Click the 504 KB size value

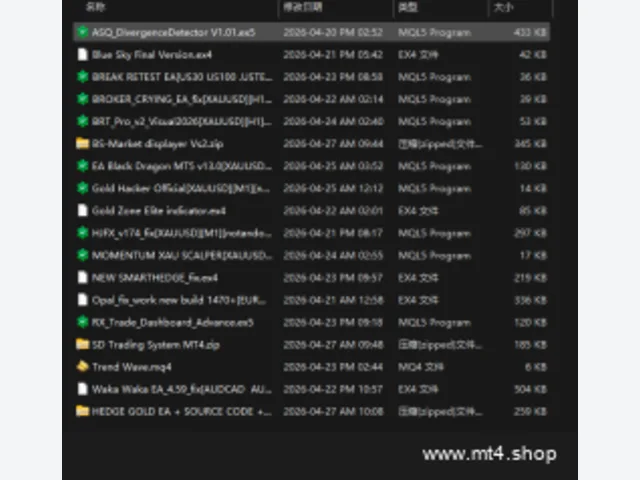click(530, 389)
